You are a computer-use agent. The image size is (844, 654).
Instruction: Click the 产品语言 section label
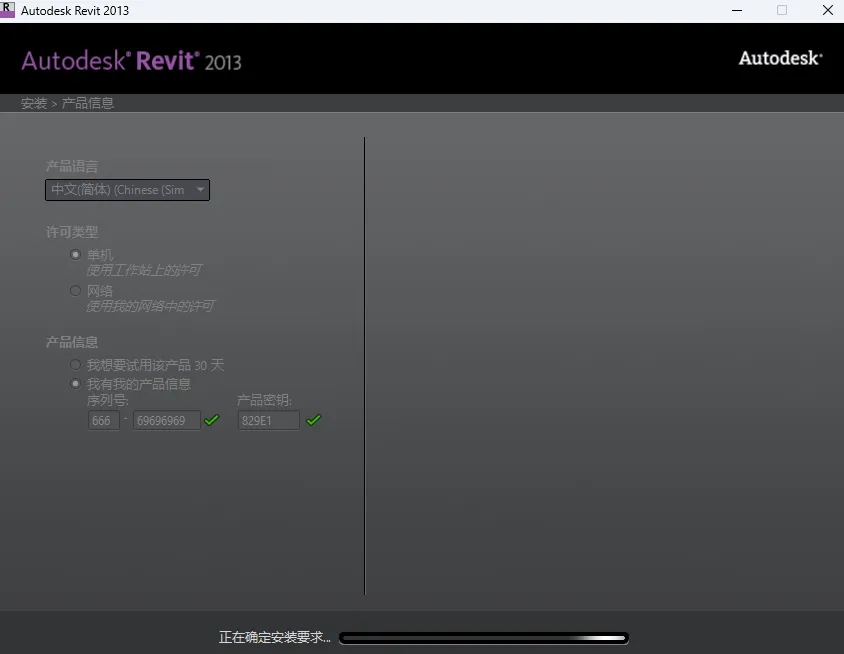72,166
